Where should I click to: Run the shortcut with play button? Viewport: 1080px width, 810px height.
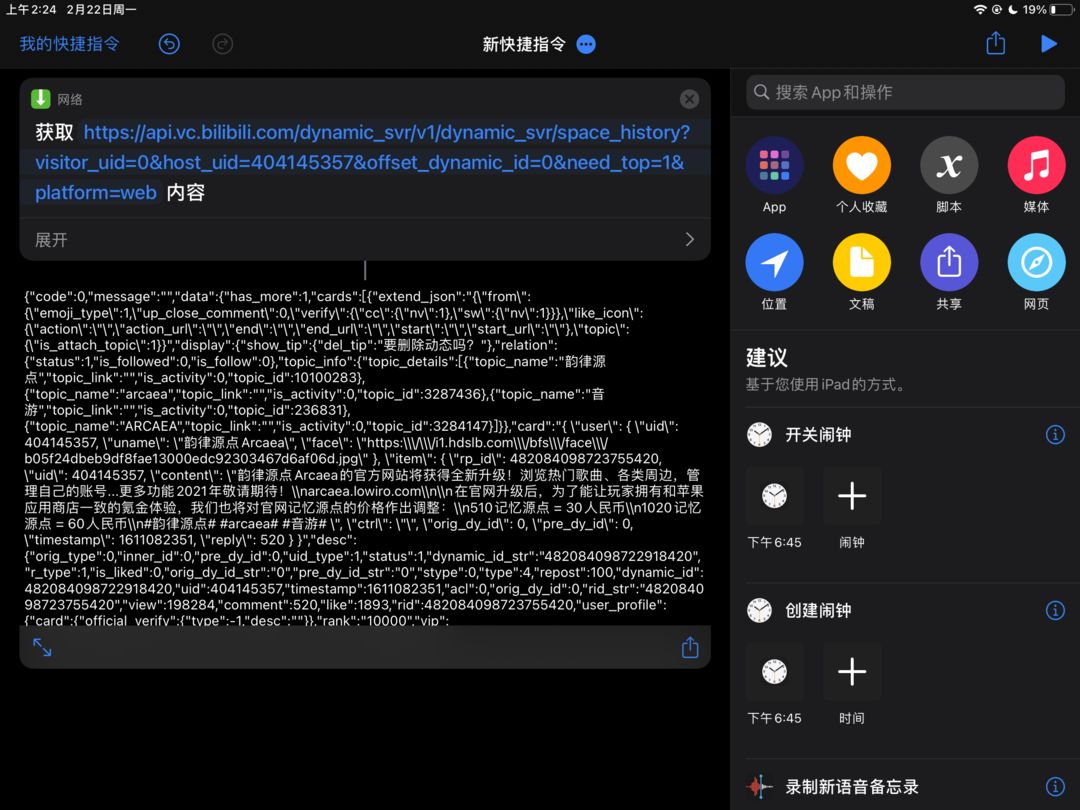click(1048, 43)
